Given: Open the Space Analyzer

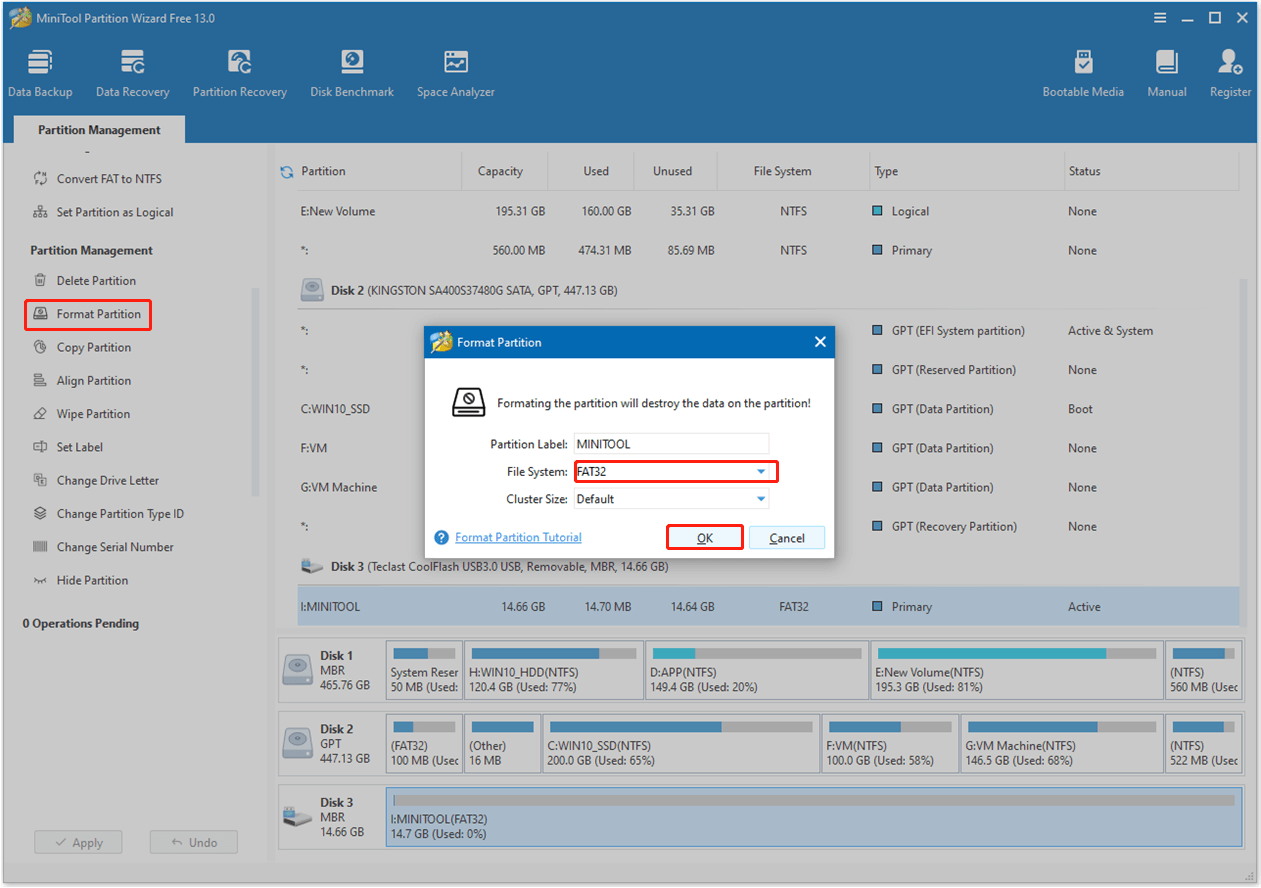Looking at the screenshot, I should coord(455,70).
